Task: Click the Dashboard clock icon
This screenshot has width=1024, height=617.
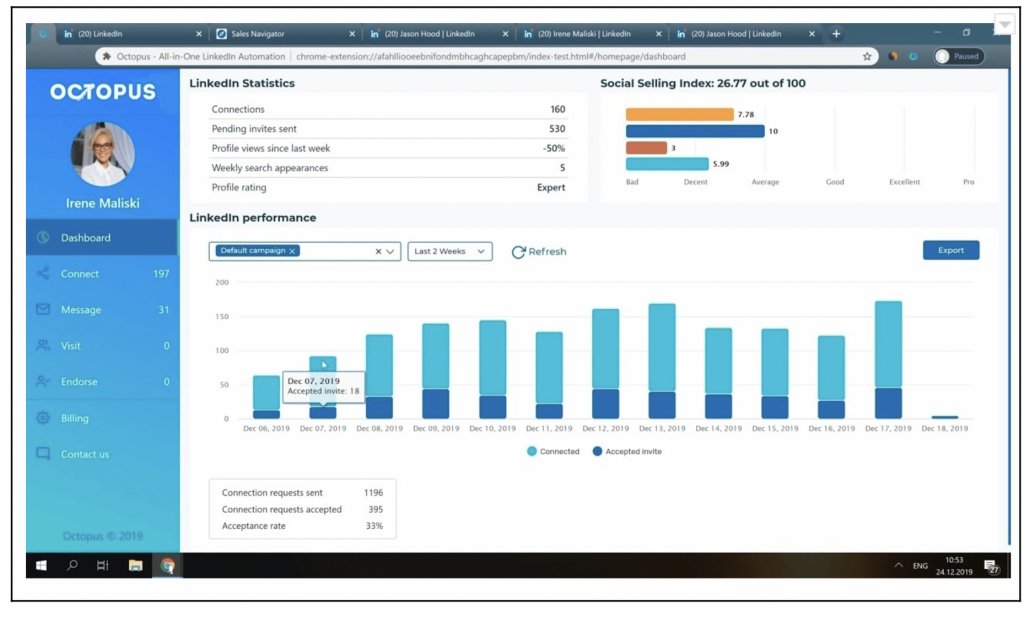Action: [x=43, y=238]
